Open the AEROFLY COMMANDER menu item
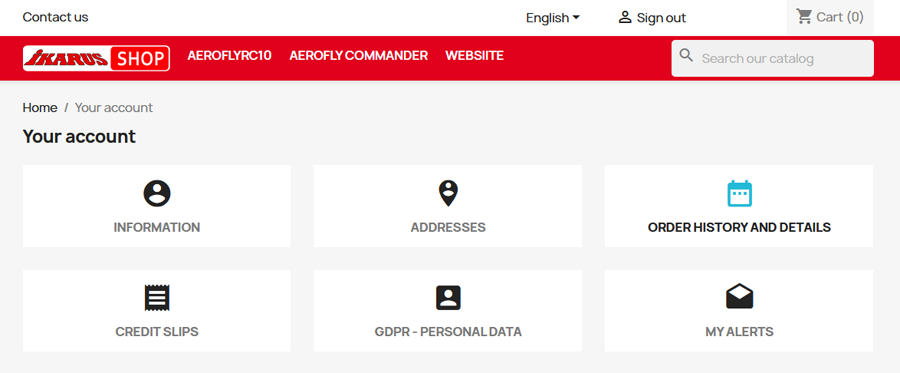The height and width of the screenshot is (373, 900). point(359,56)
